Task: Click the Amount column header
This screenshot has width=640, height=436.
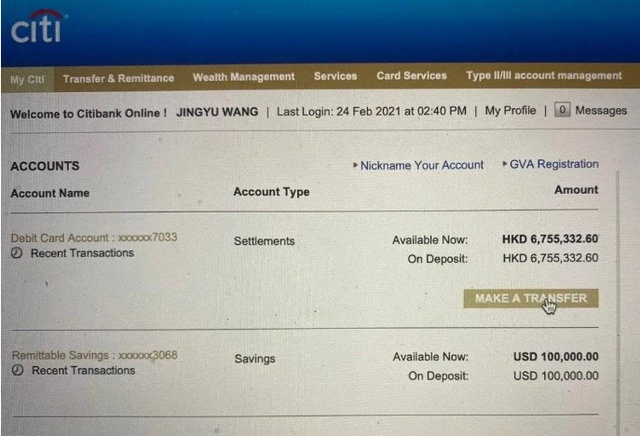Action: tap(576, 190)
